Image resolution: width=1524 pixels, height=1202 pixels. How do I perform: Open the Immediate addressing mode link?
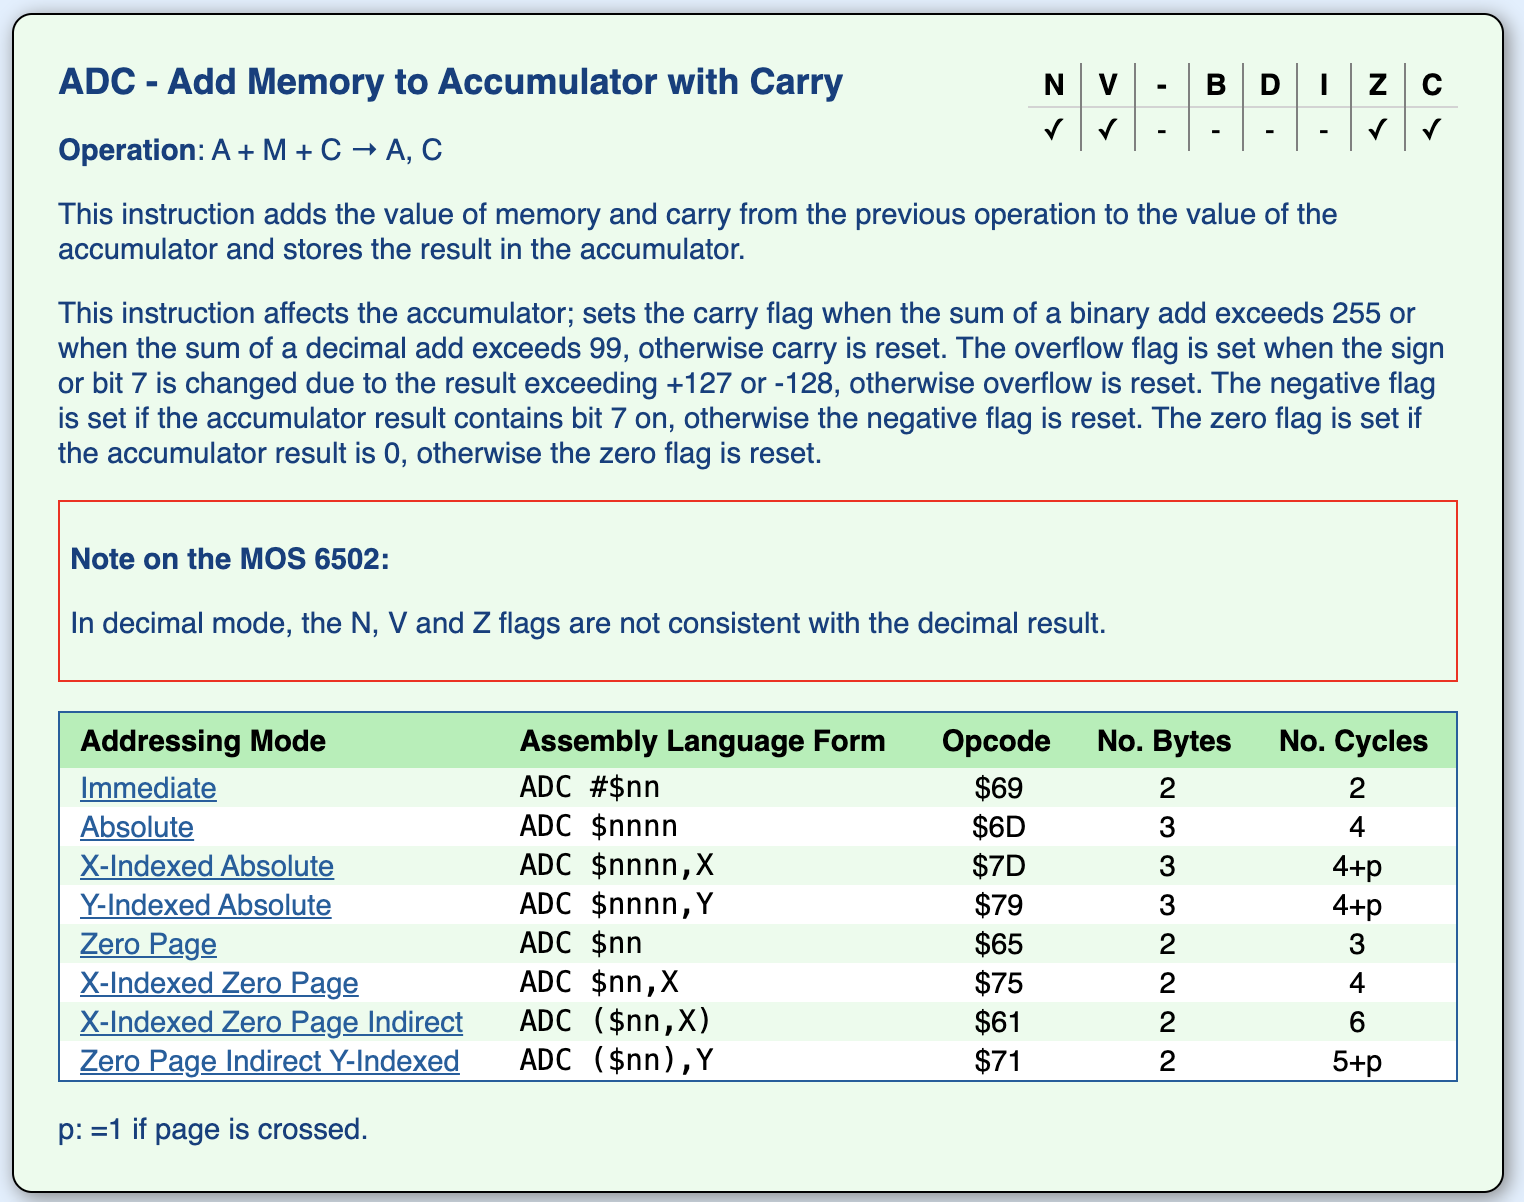(148, 788)
